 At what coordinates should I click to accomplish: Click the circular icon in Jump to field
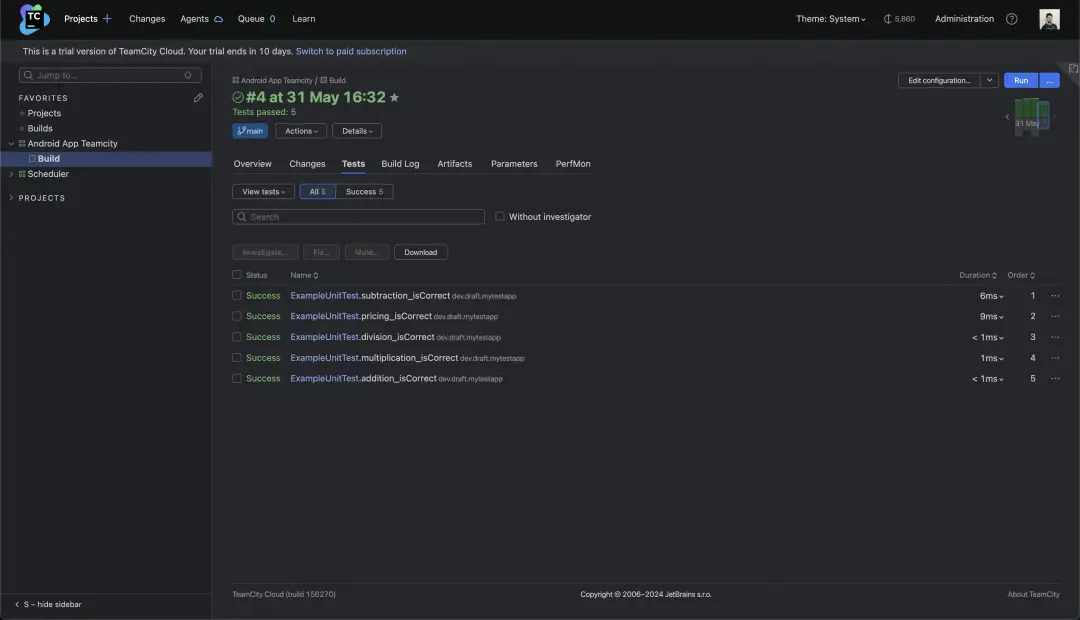click(x=188, y=75)
